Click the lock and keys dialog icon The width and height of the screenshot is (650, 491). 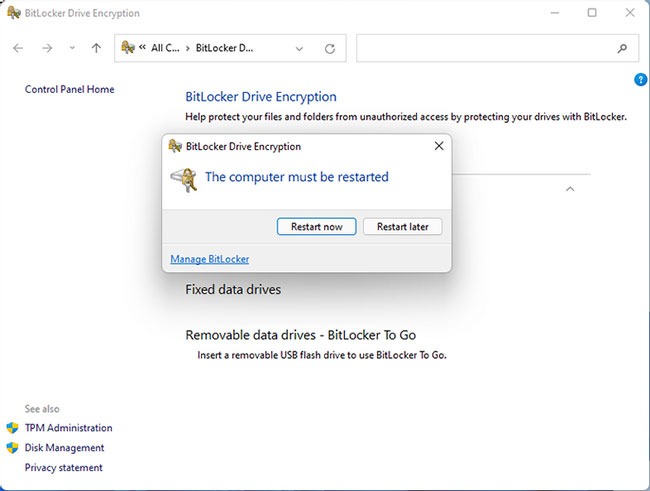click(184, 180)
